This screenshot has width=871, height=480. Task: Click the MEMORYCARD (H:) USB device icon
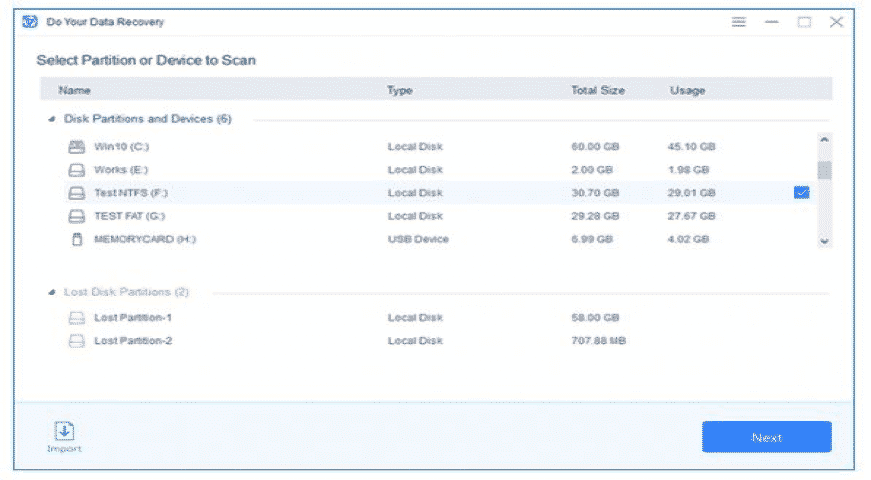point(77,239)
